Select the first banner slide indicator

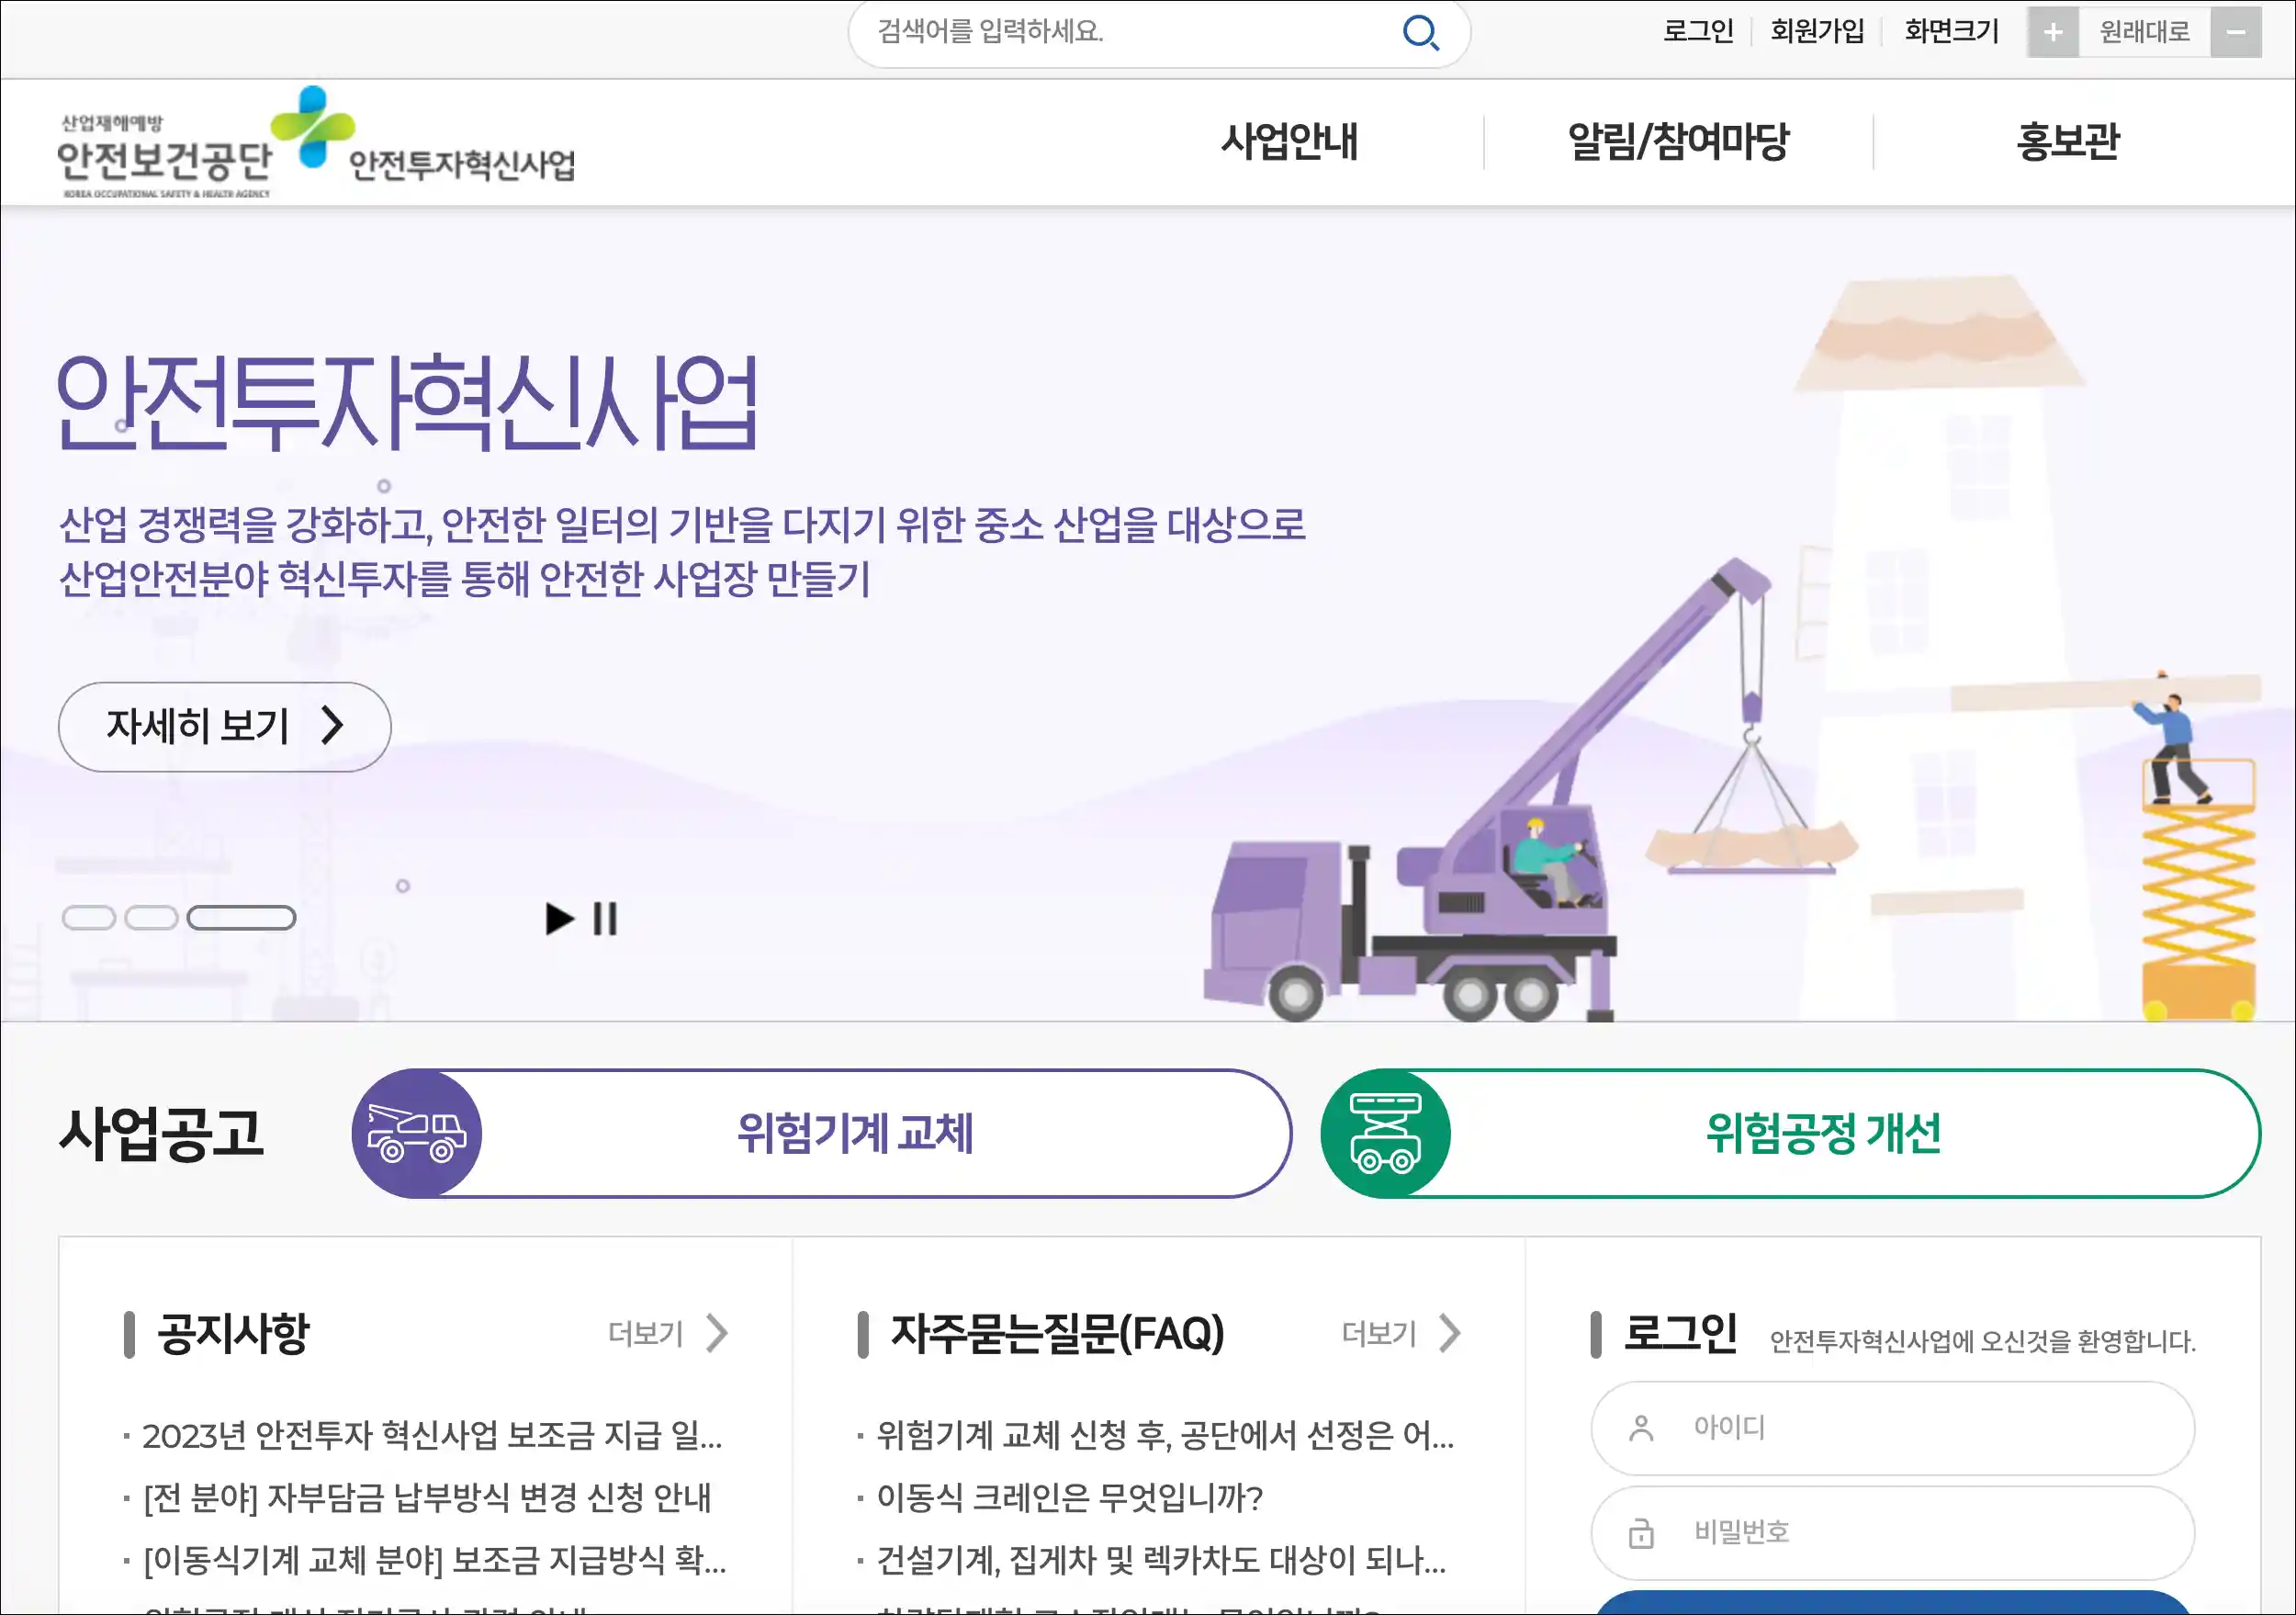pos(89,917)
